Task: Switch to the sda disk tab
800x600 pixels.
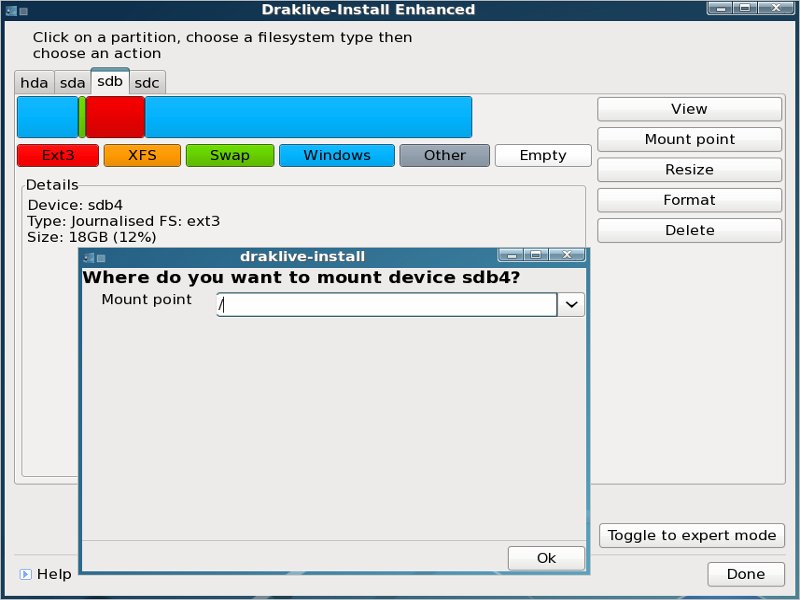Action: coord(72,83)
